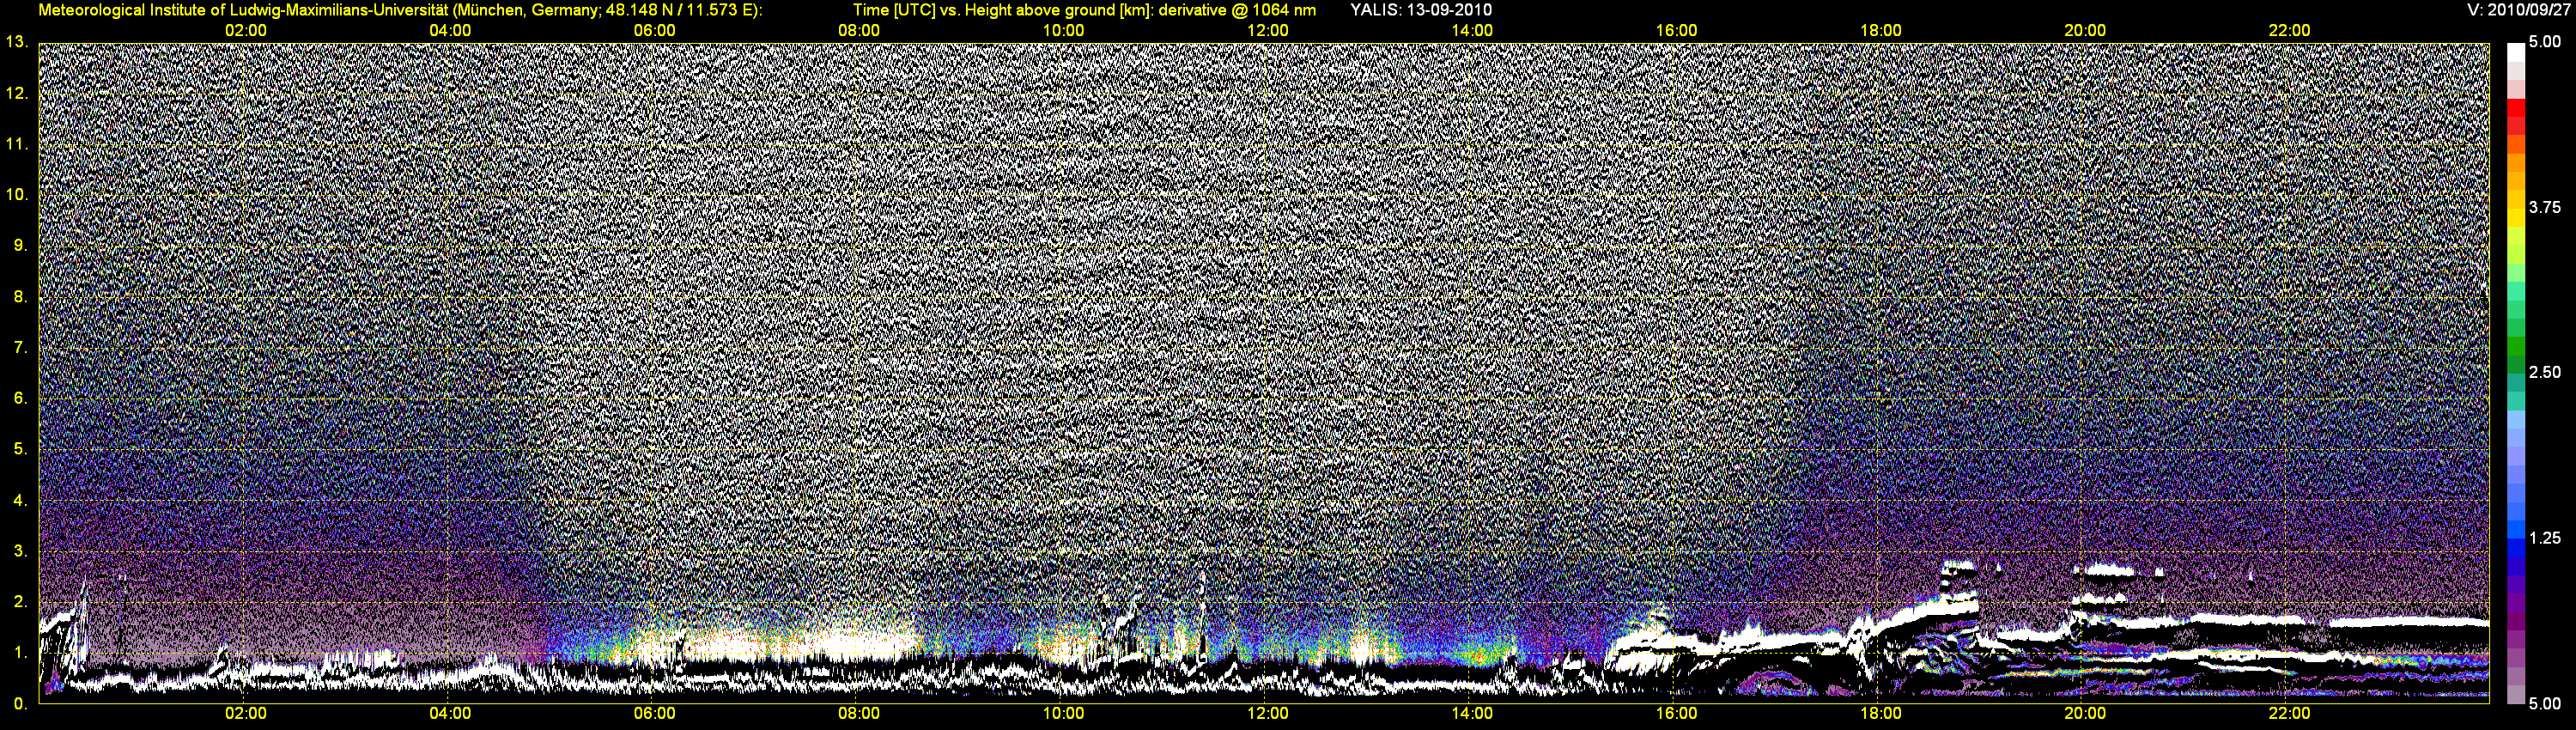The image size is (2576, 730).
Task: Click the 08:00 label on the top time axis
Action: 859,31
